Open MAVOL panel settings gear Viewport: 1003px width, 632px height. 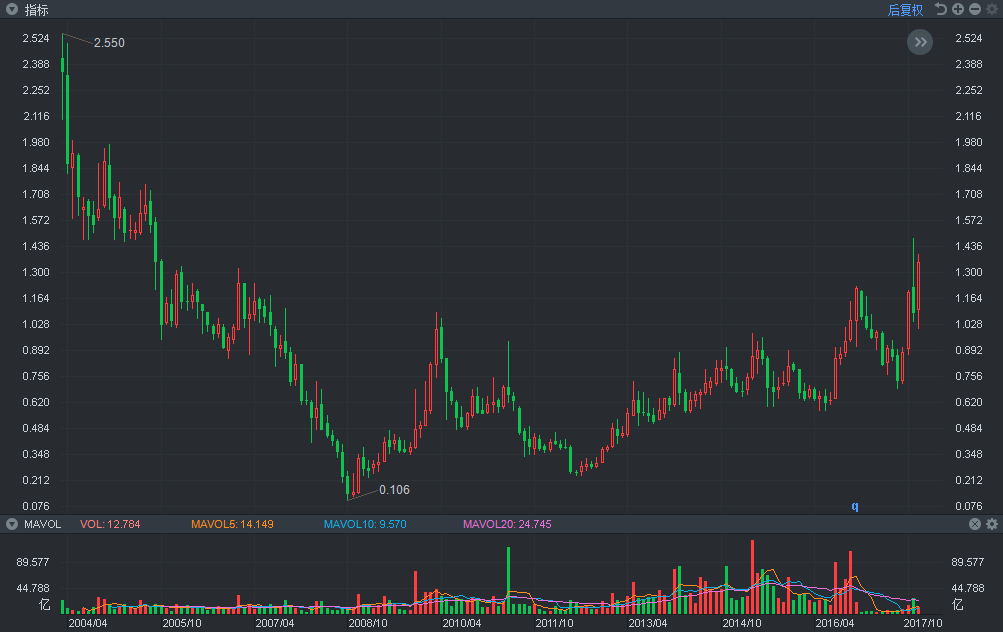992,524
